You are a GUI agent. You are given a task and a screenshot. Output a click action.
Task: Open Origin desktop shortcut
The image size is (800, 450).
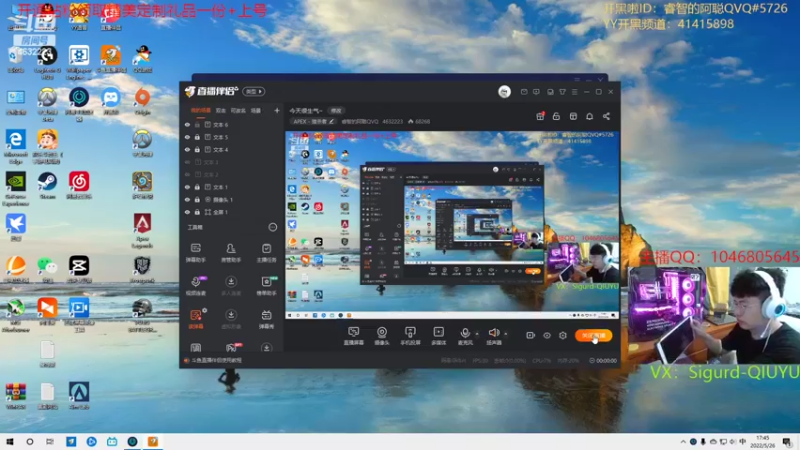[142, 102]
